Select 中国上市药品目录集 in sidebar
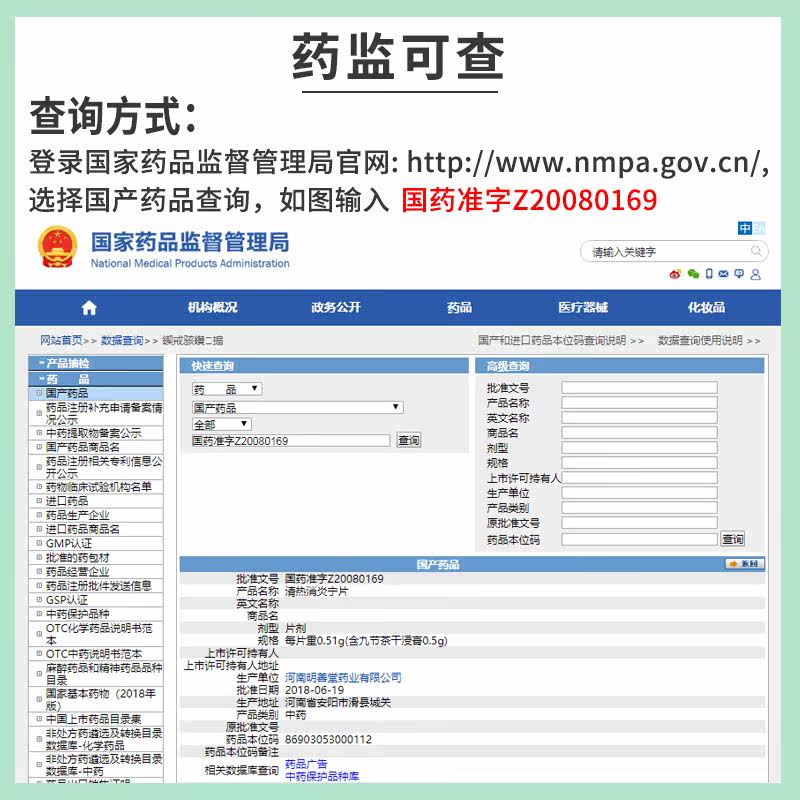This screenshot has height=800, width=800. (96, 719)
